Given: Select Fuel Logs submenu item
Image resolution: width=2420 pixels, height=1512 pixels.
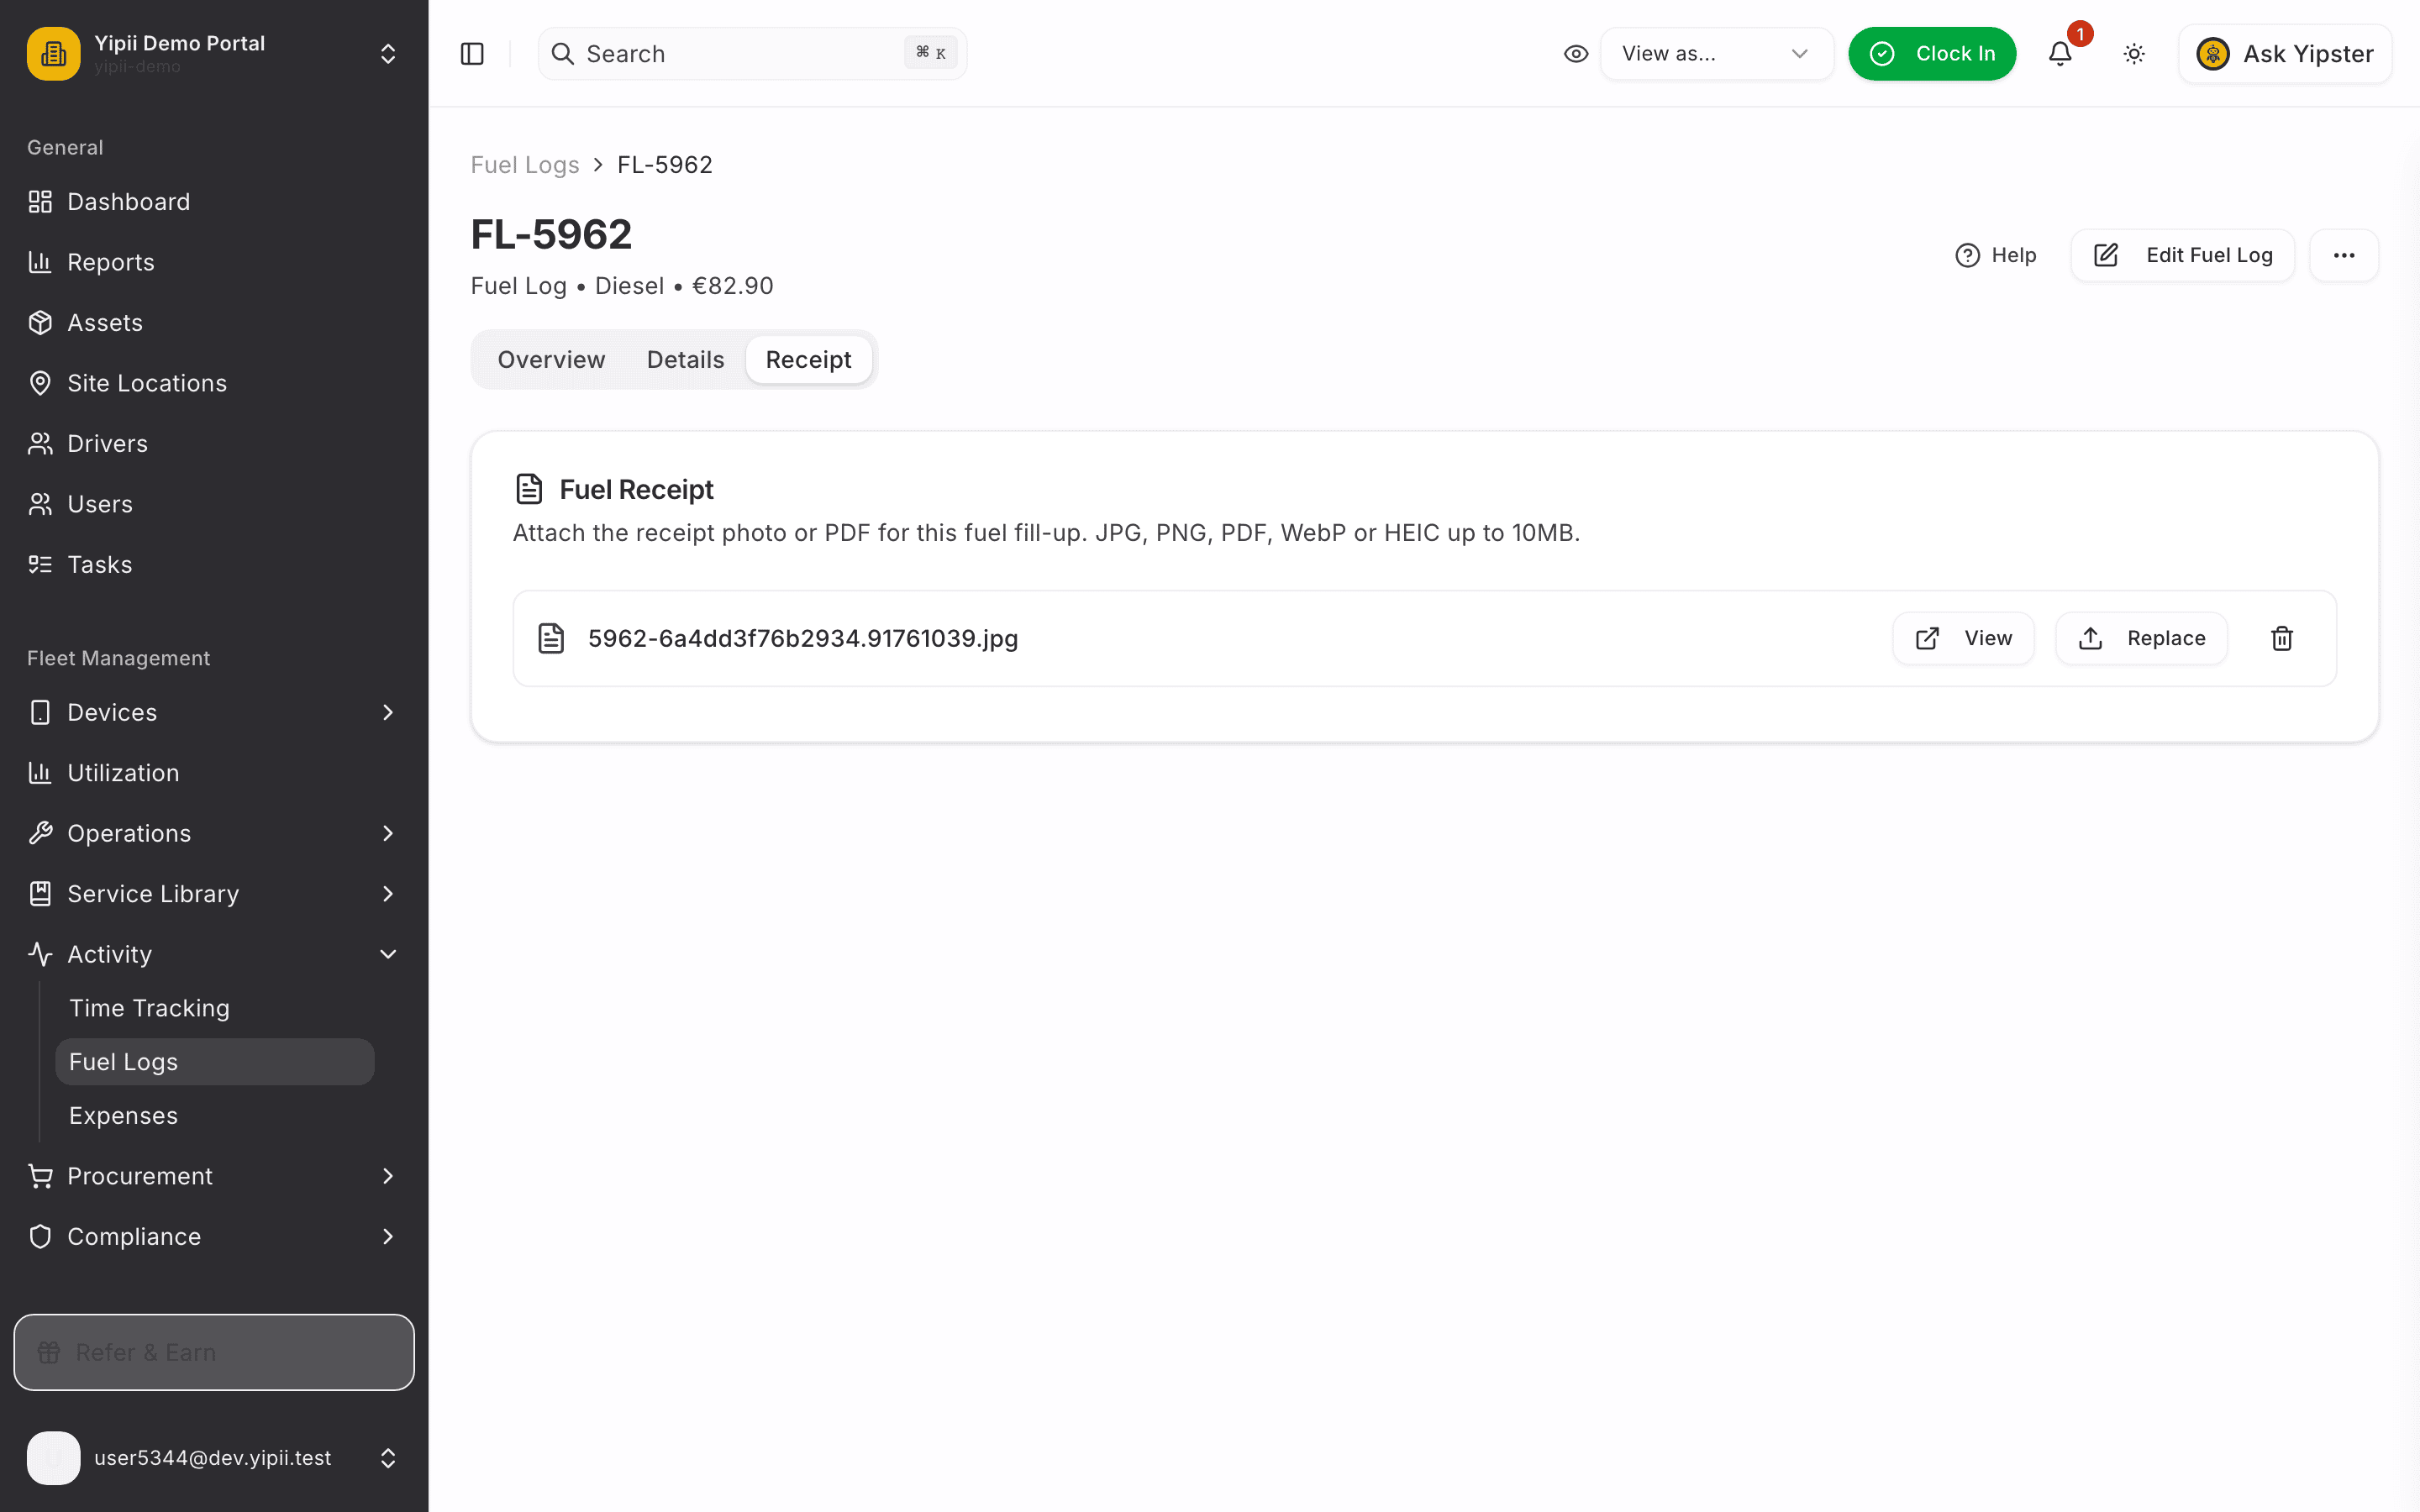Looking at the screenshot, I should (215, 1062).
